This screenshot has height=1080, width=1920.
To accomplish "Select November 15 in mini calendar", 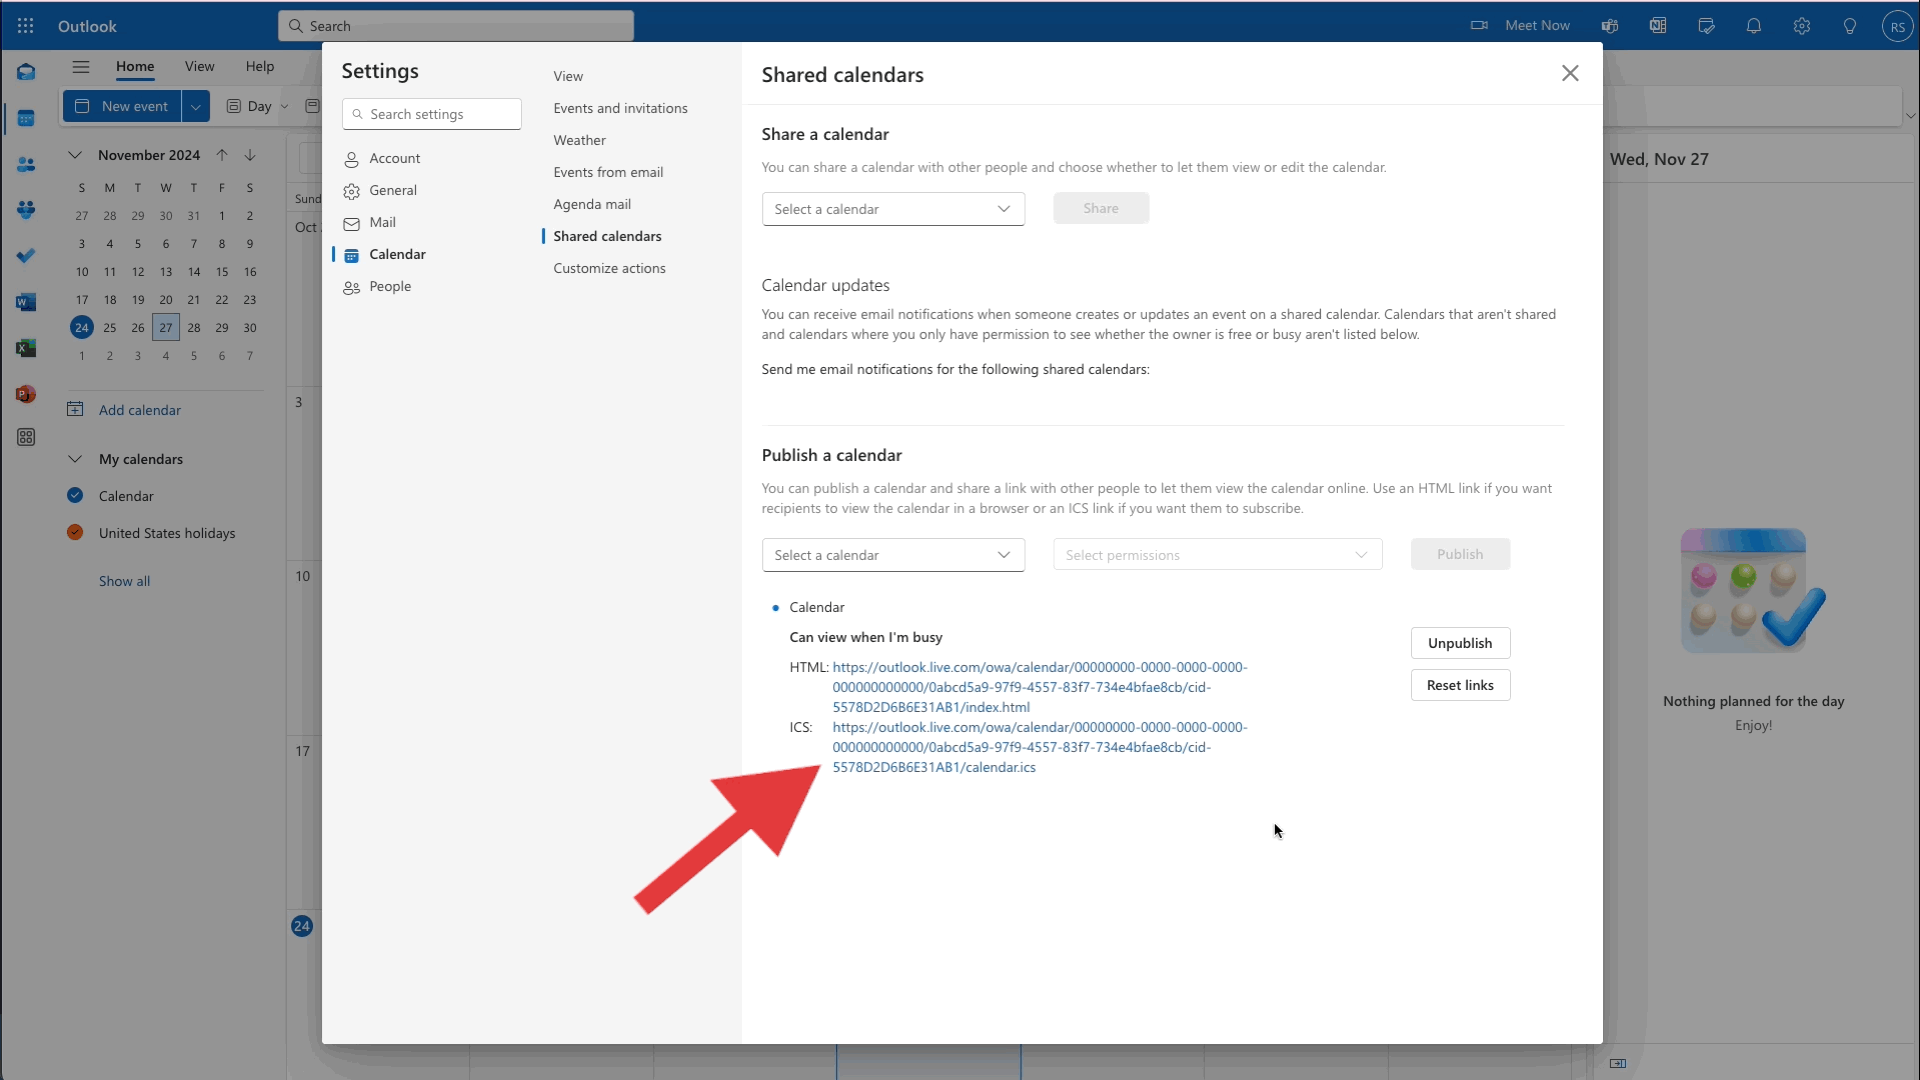I will pyautogui.click(x=222, y=271).
